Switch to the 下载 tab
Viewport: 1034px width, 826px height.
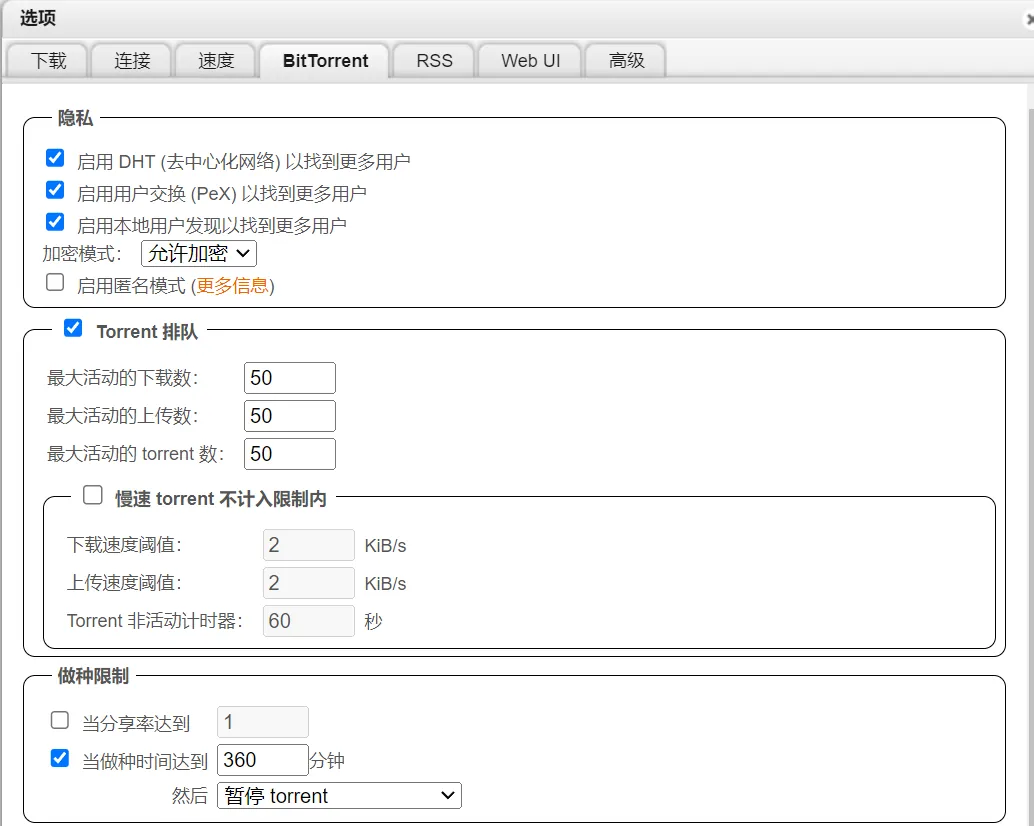point(47,61)
